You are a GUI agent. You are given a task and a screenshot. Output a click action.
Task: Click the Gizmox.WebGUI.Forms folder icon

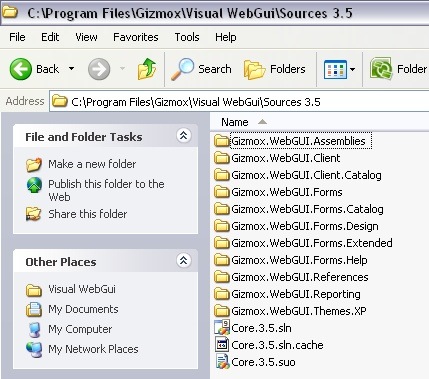(x=222, y=192)
